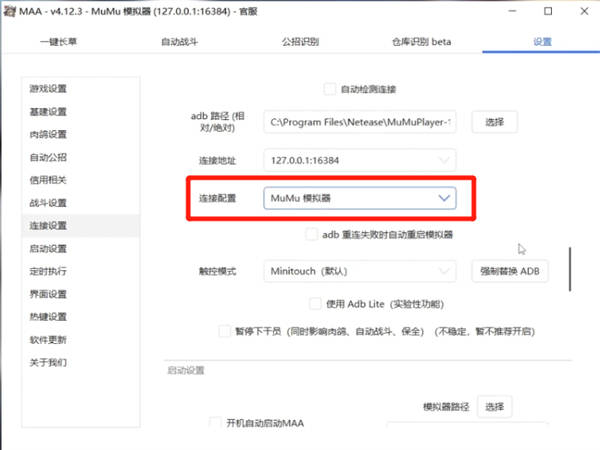Click the 选择 button for 模拟器路径

click(x=492, y=406)
